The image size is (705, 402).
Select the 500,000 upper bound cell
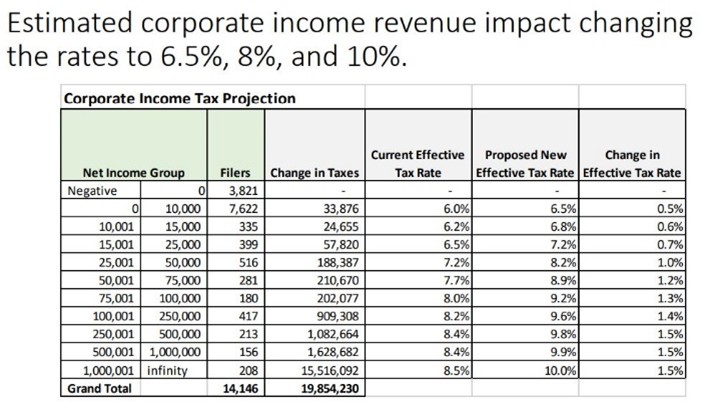tap(174, 334)
